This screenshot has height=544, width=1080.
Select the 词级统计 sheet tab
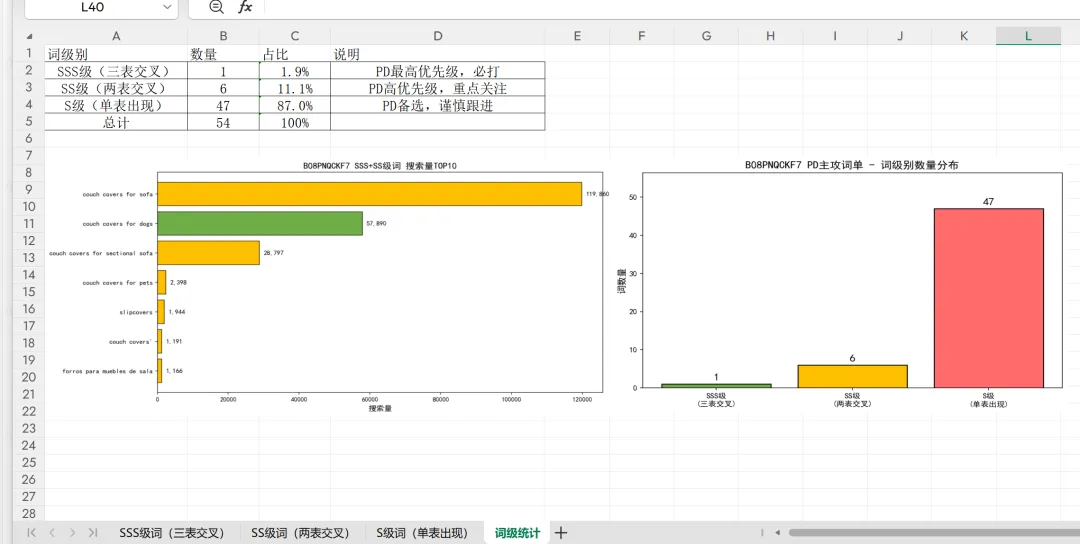517,532
